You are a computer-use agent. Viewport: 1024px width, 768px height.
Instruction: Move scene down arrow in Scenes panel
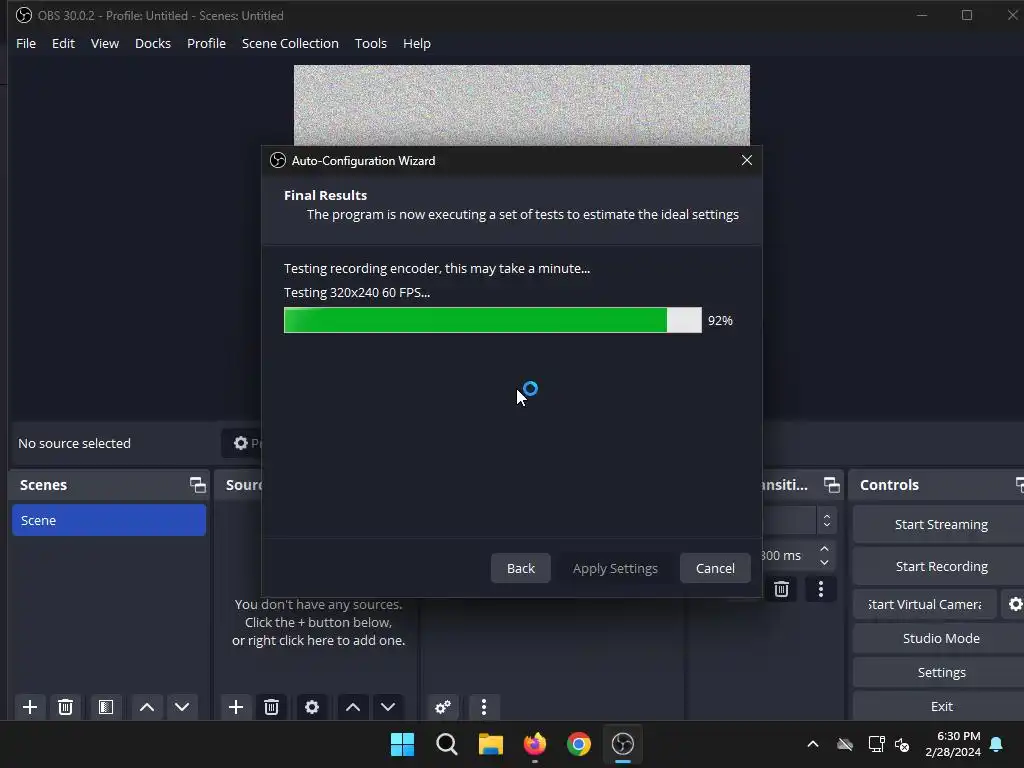click(182, 707)
